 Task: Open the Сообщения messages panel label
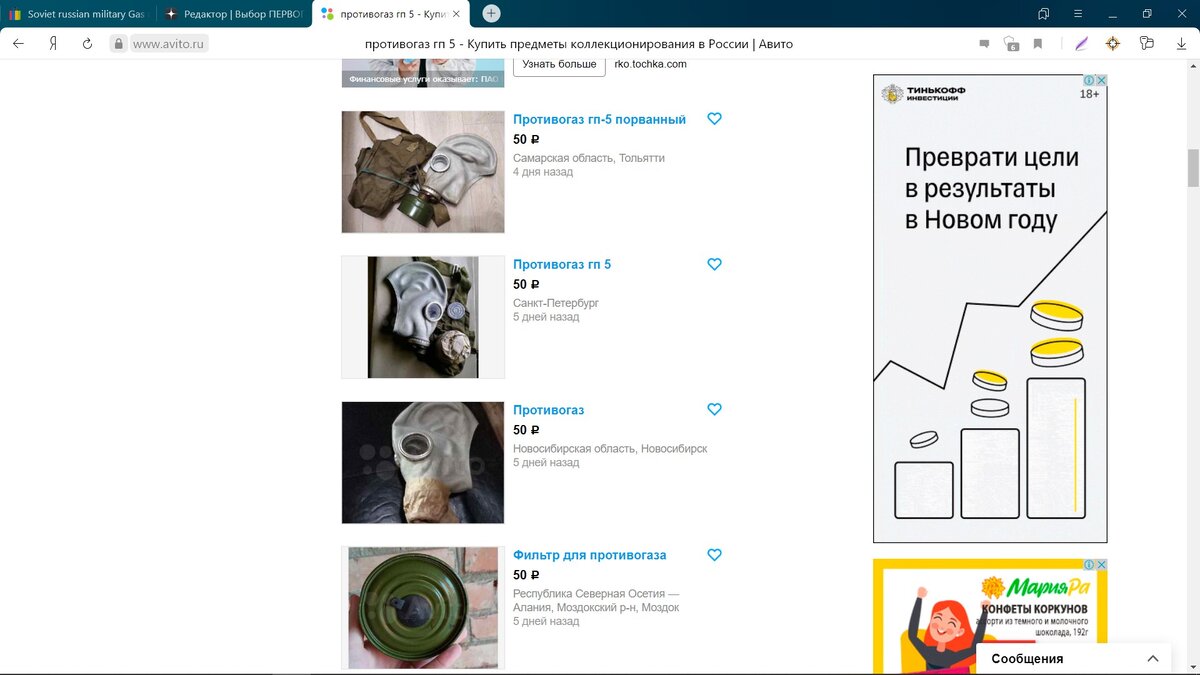[x=1027, y=659]
